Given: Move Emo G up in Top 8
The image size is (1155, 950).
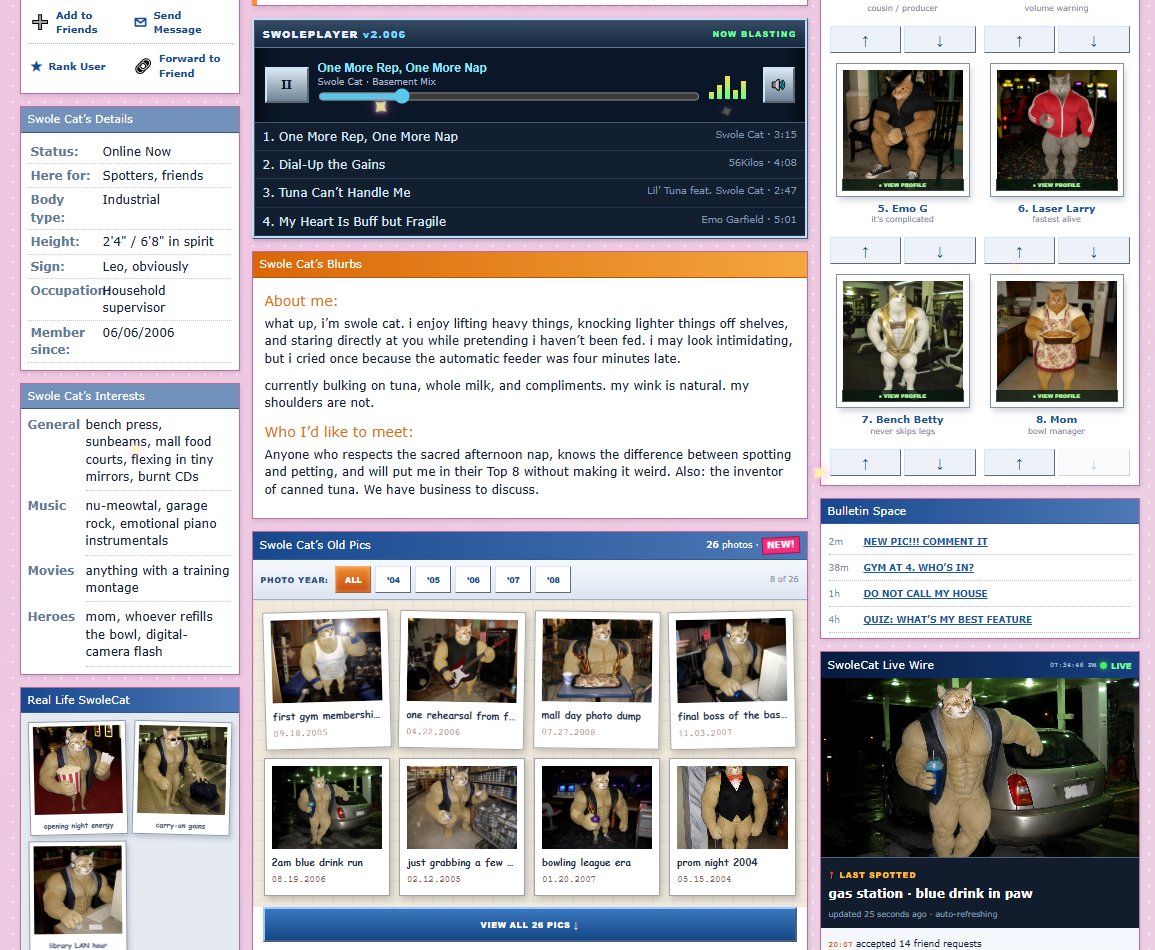Looking at the screenshot, I should tap(865, 250).
